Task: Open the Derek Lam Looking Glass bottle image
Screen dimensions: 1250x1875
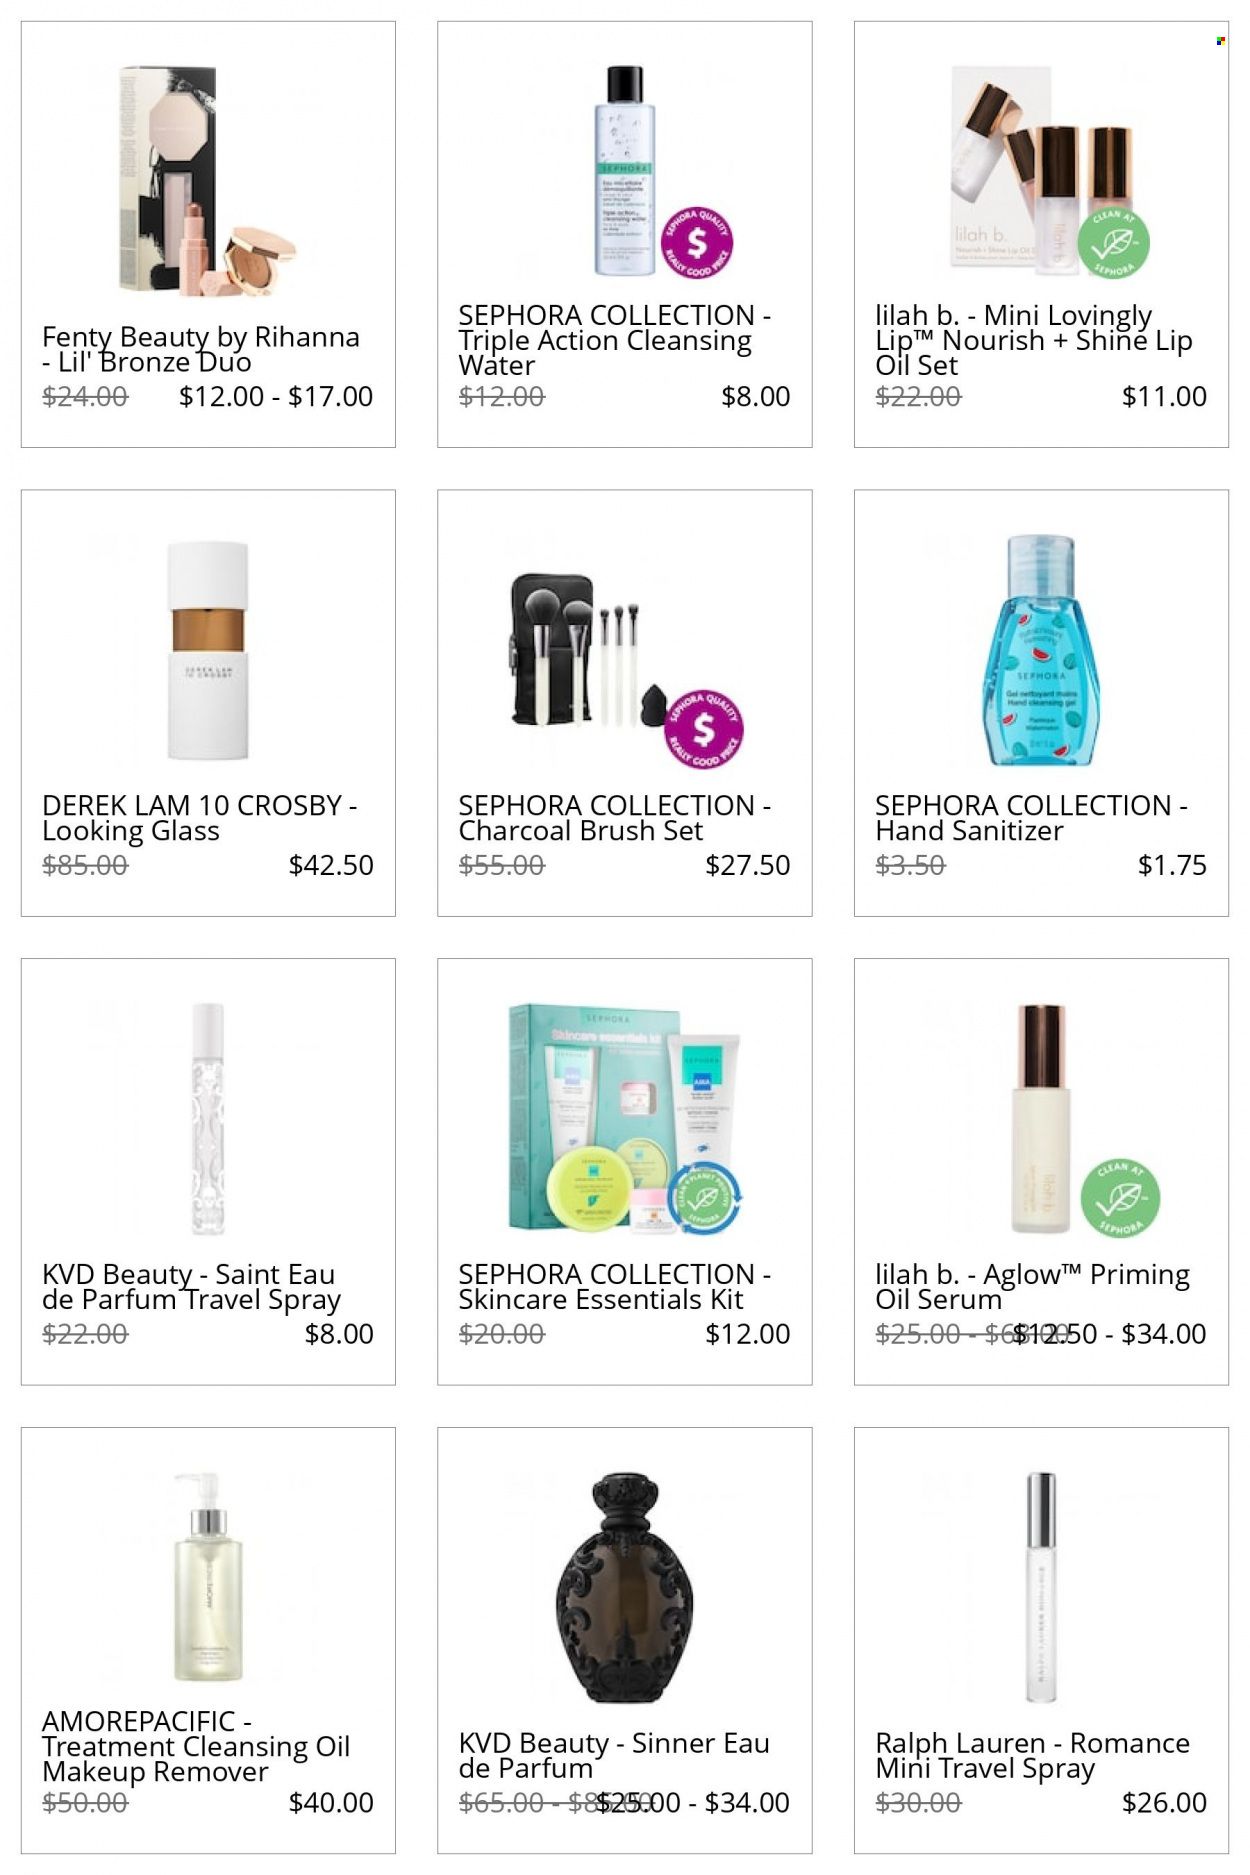Action: [208, 650]
